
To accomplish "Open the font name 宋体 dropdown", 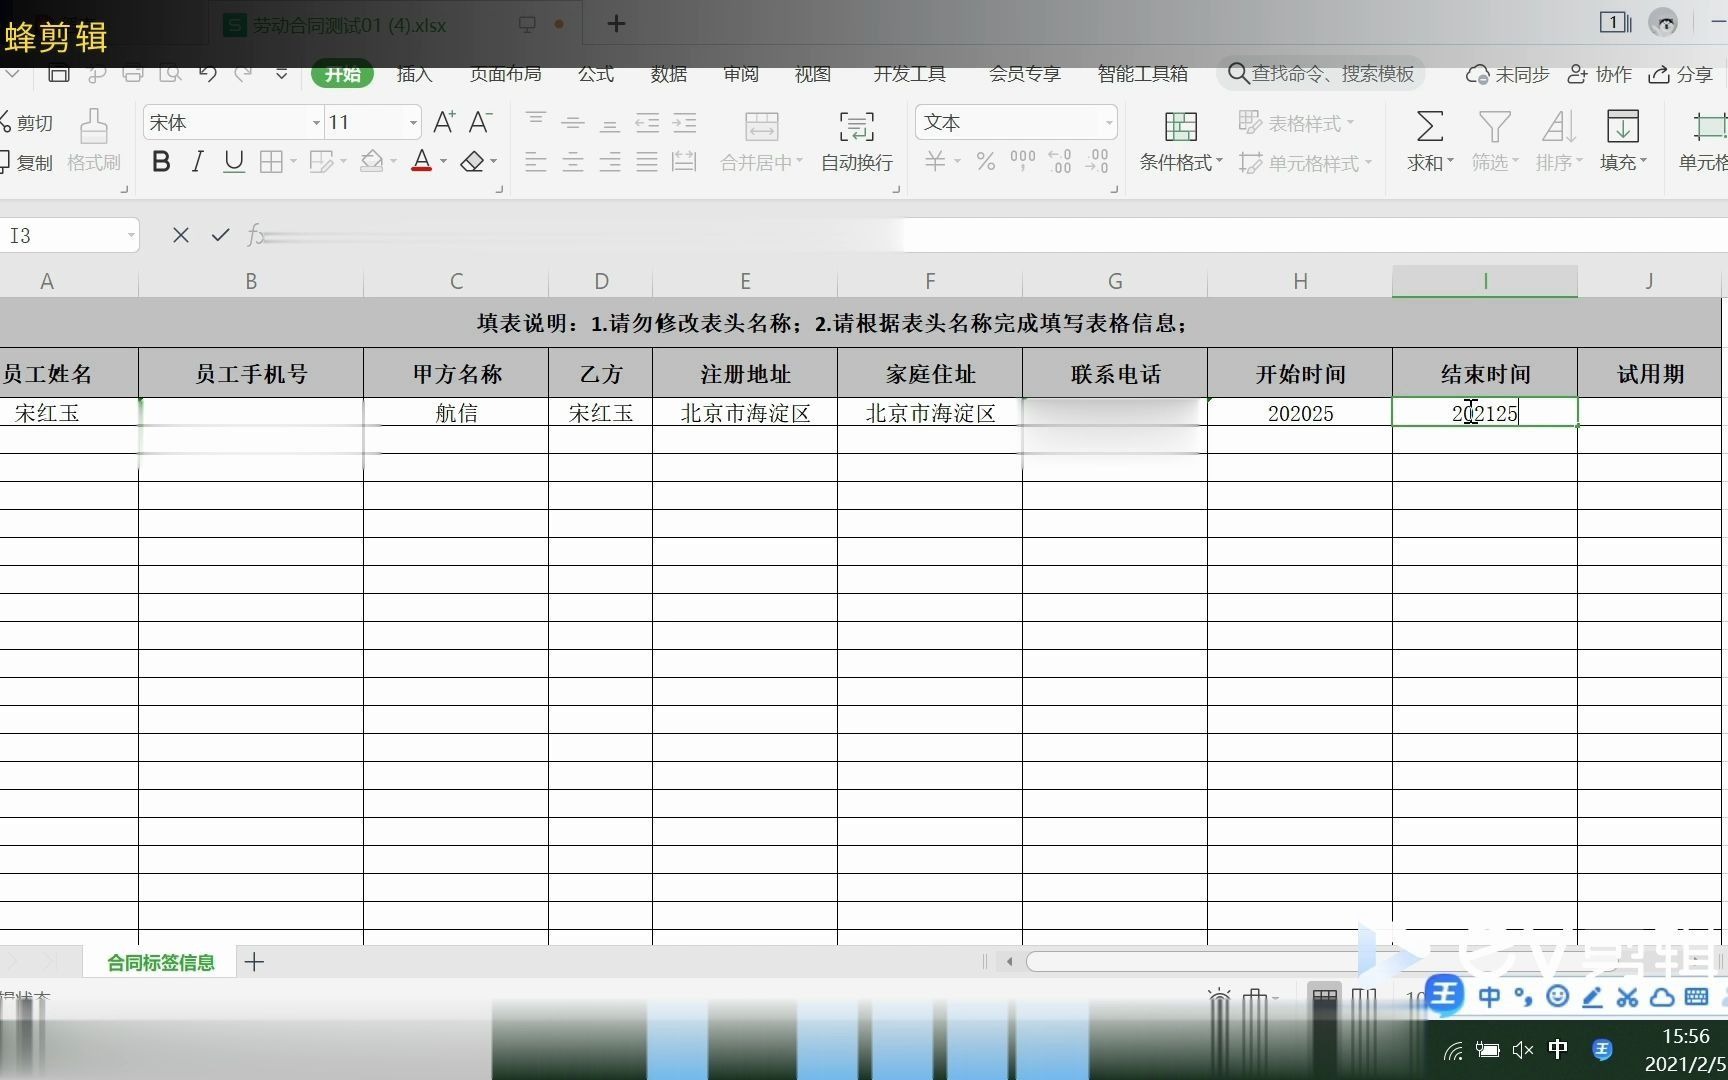I will [x=316, y=123].
